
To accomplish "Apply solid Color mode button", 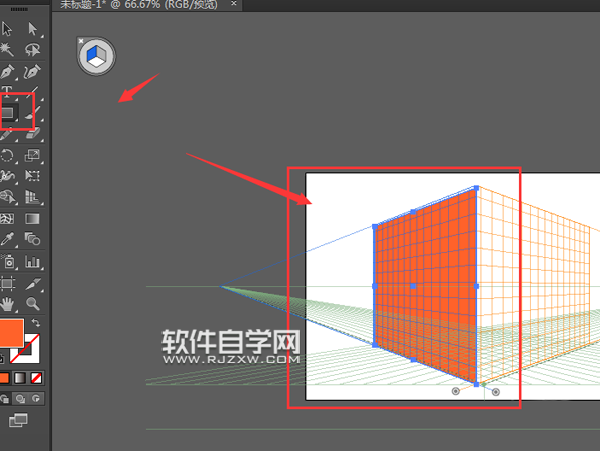I will 4,378.
